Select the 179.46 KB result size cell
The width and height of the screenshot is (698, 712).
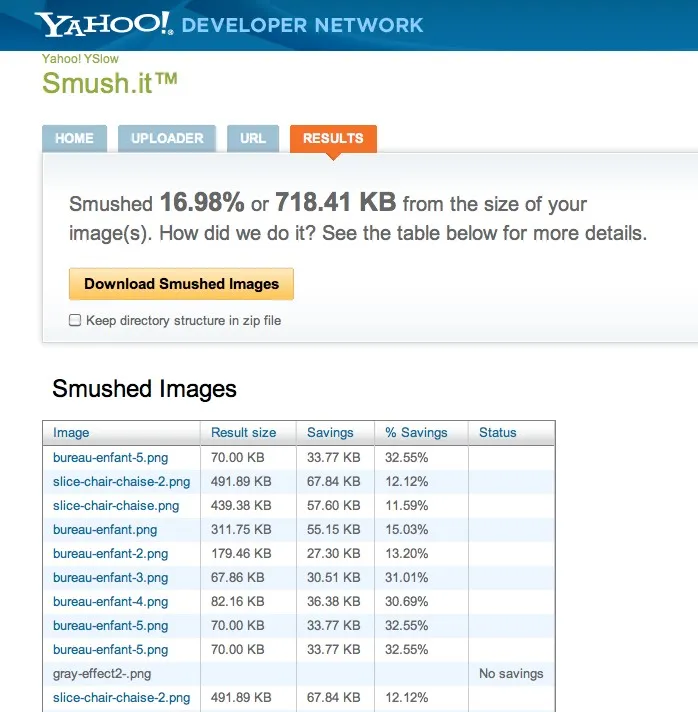tap(241, 554)
